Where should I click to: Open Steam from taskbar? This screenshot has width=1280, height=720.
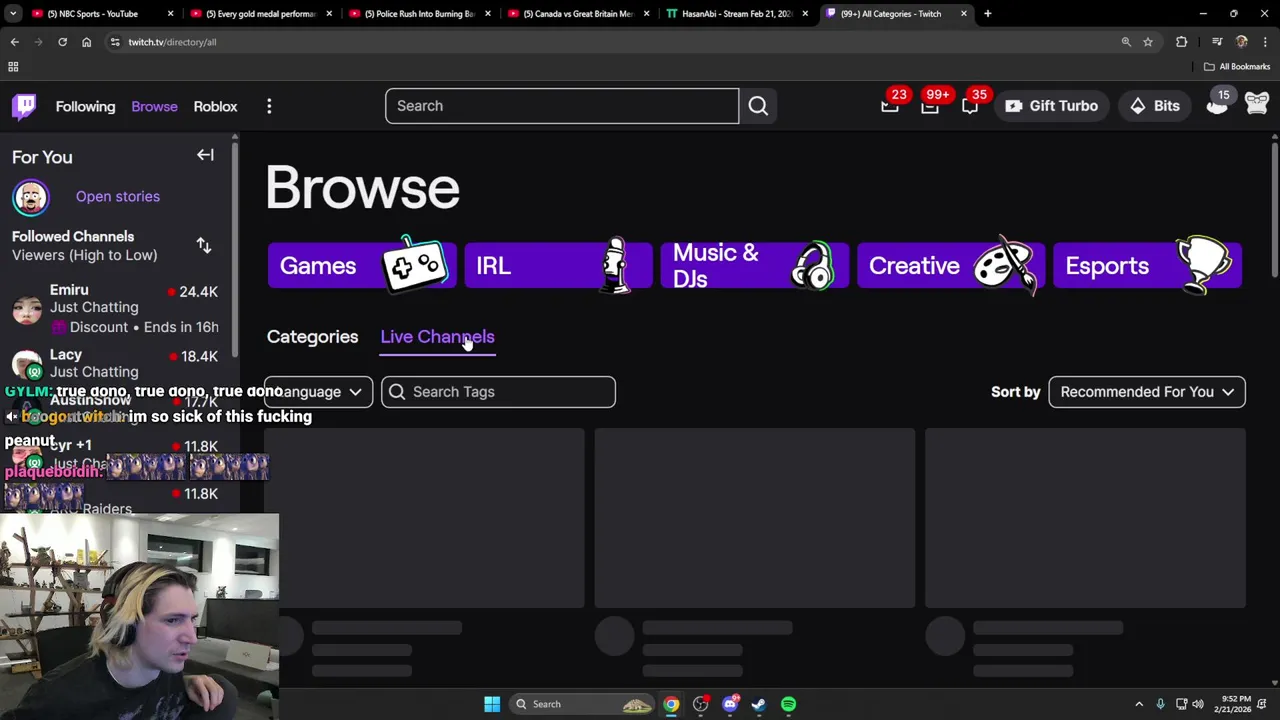tap(759, 704)
